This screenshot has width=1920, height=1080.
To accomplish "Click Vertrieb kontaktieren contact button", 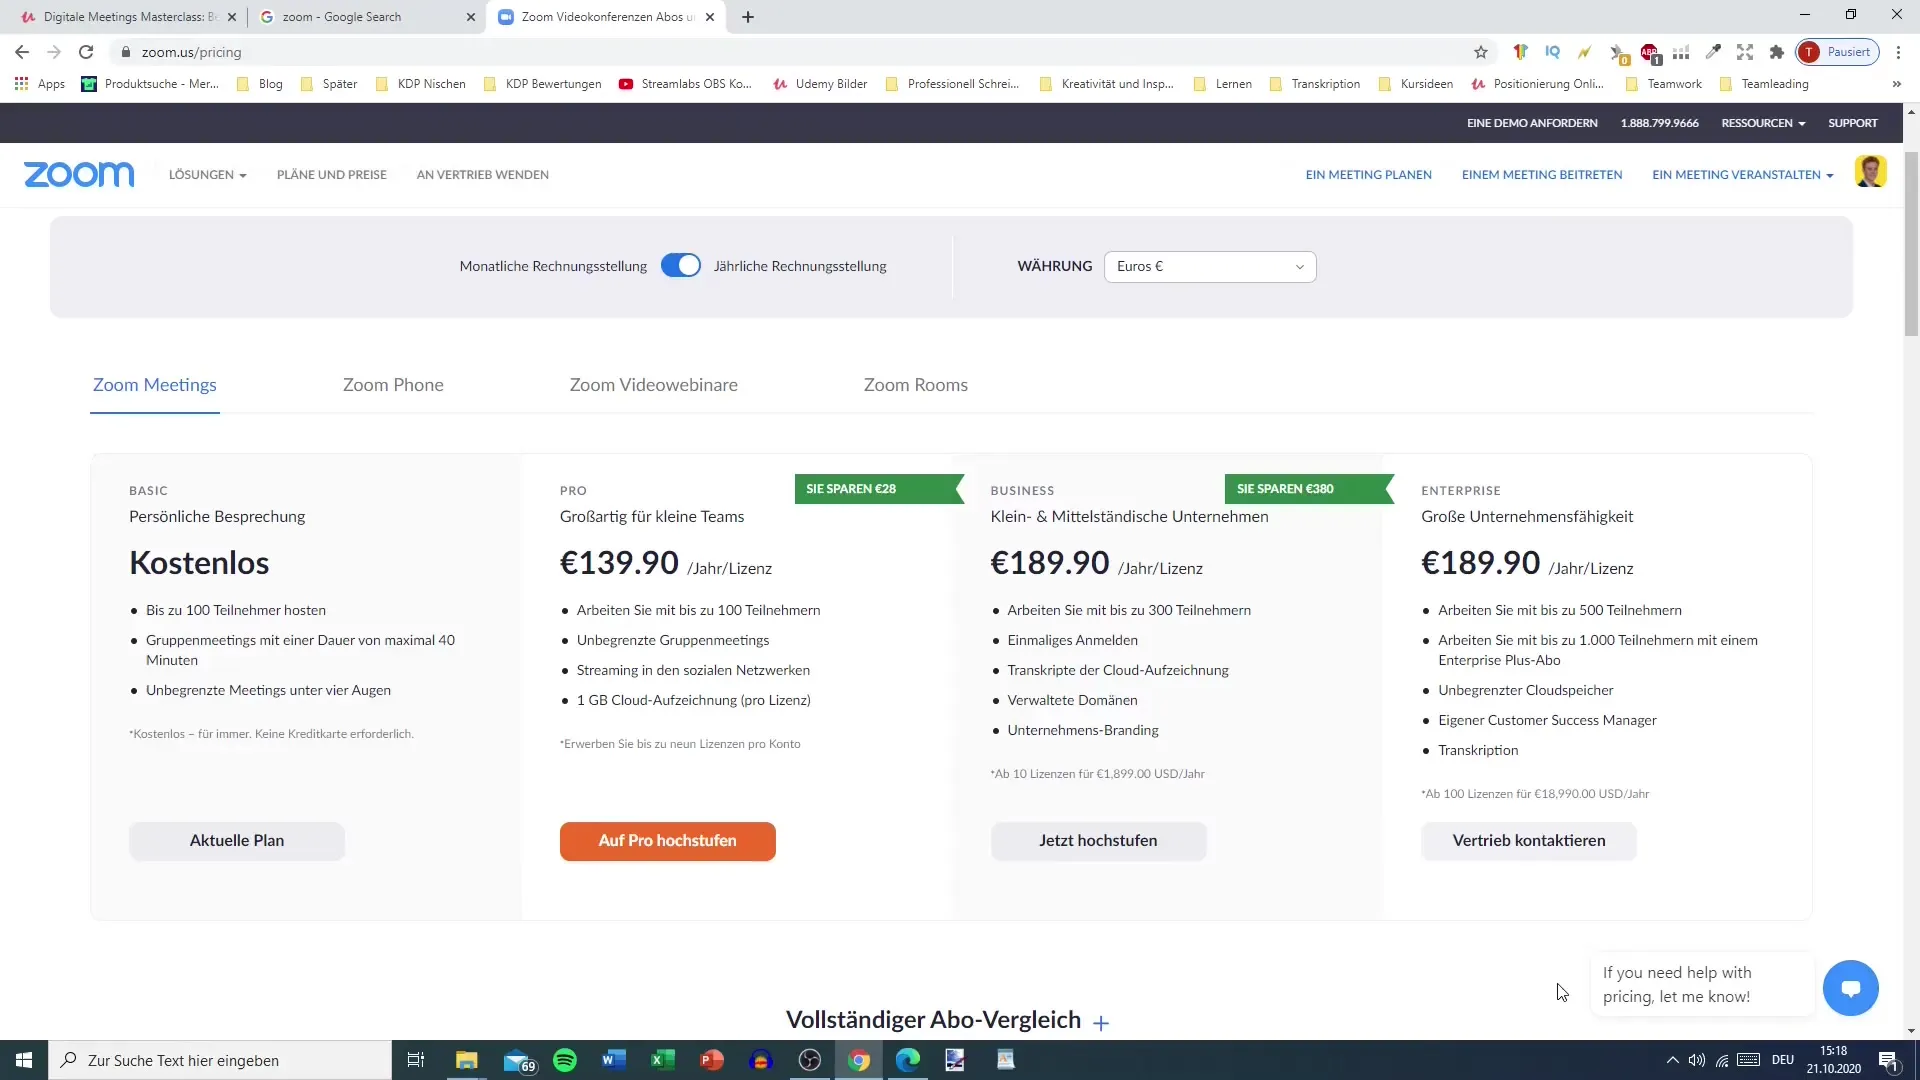I will click(1528, 840).
